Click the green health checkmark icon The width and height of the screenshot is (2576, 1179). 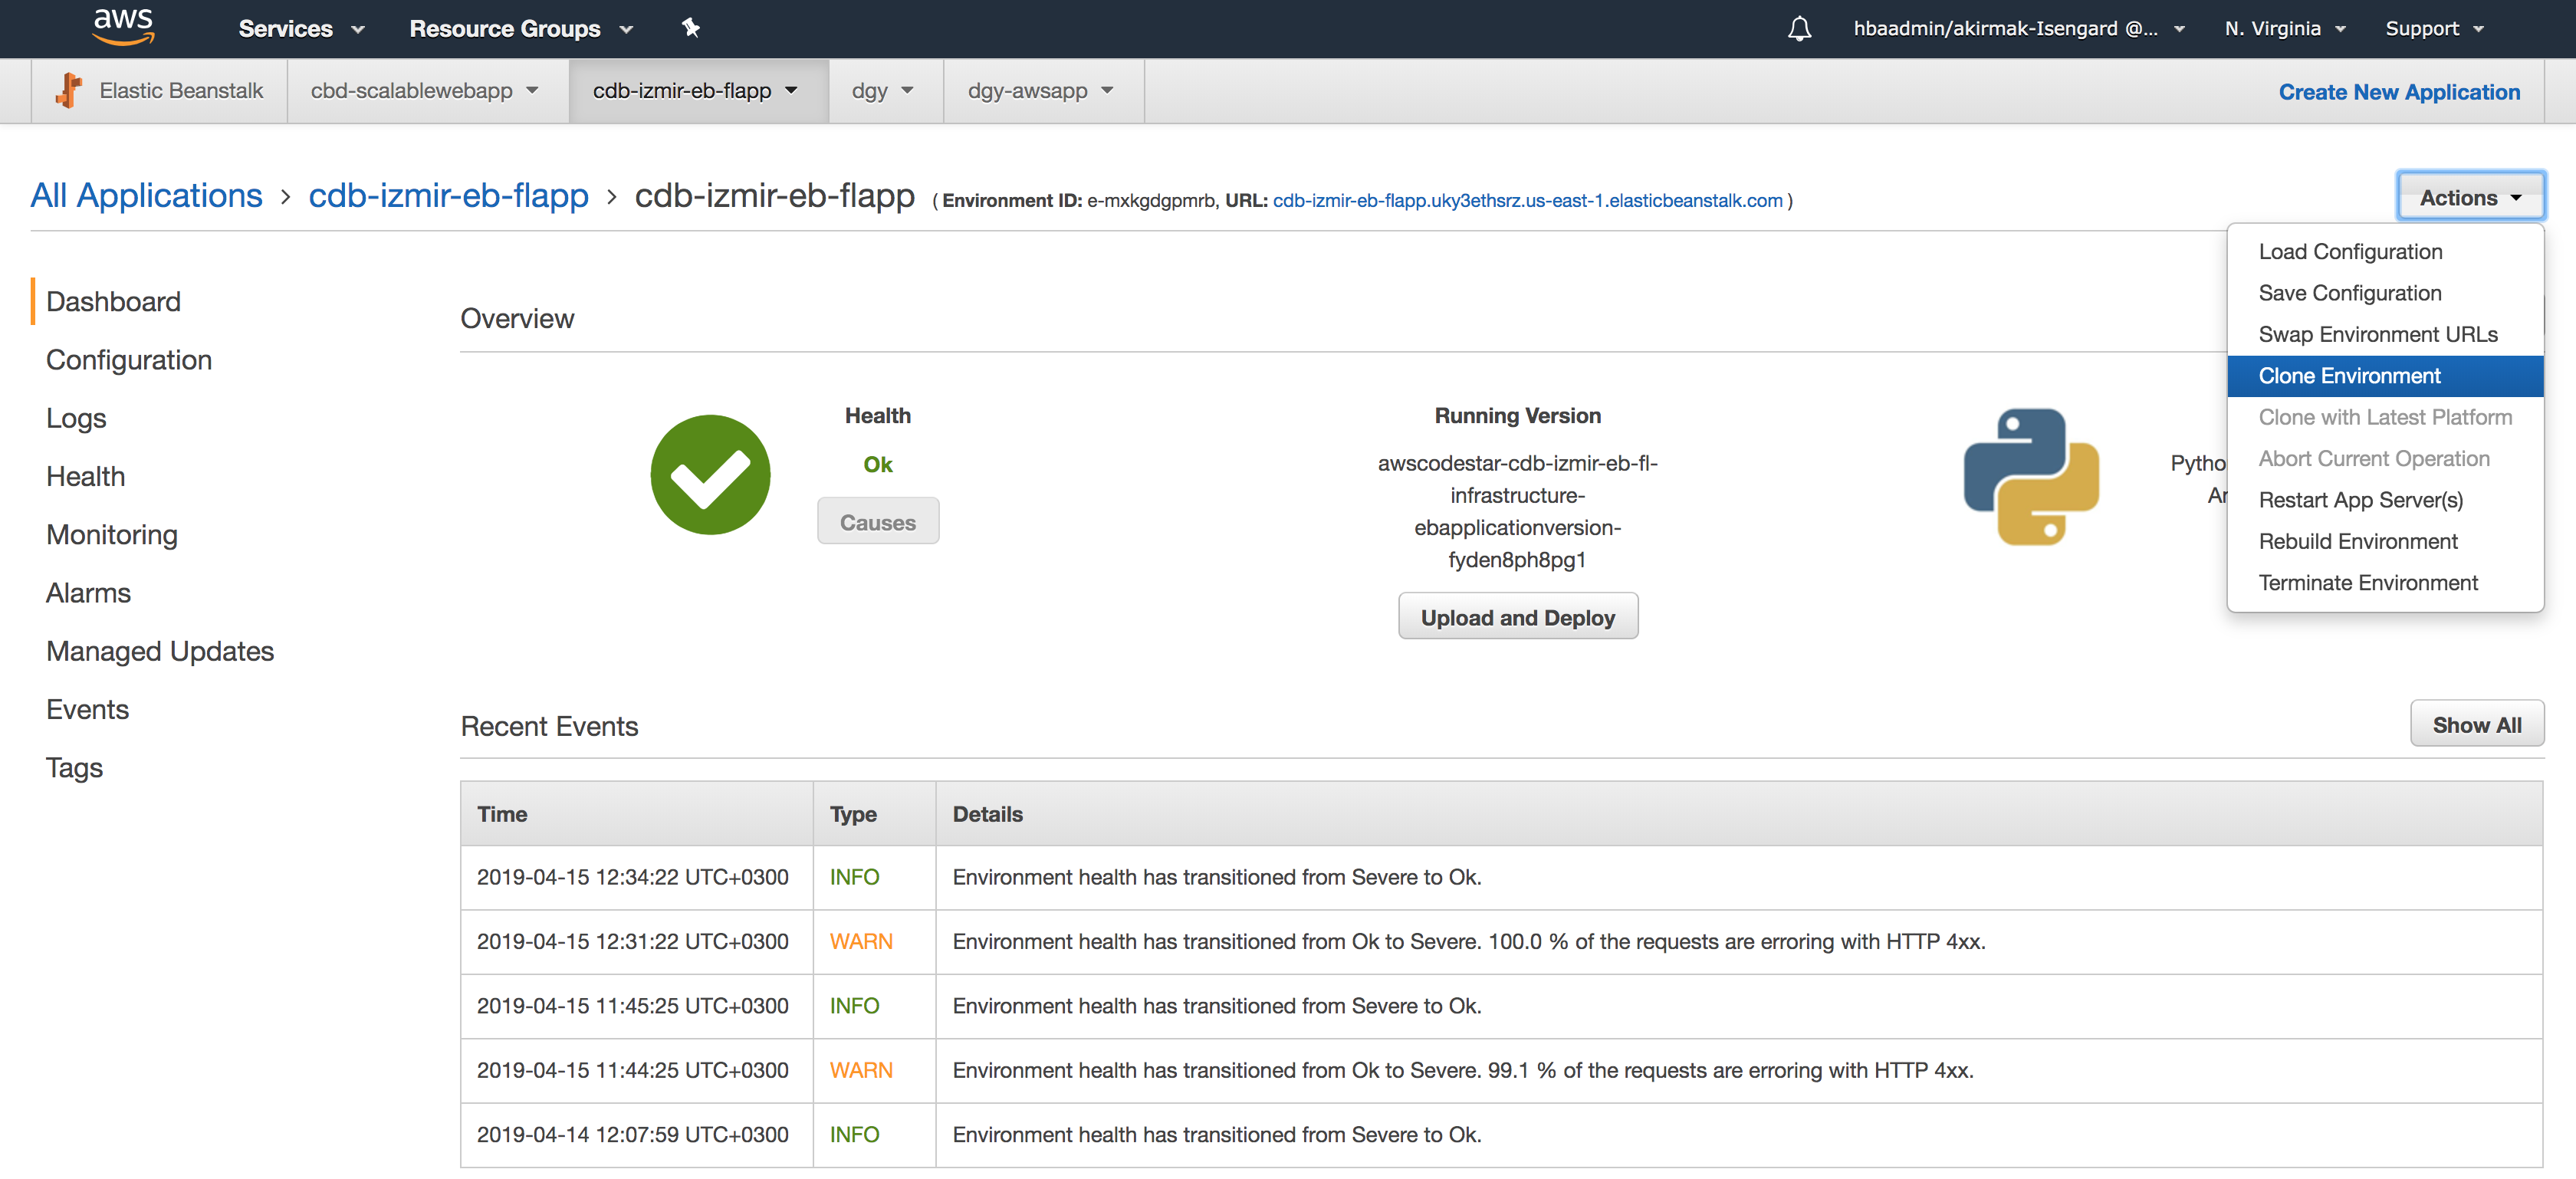[x=710, y=475]
